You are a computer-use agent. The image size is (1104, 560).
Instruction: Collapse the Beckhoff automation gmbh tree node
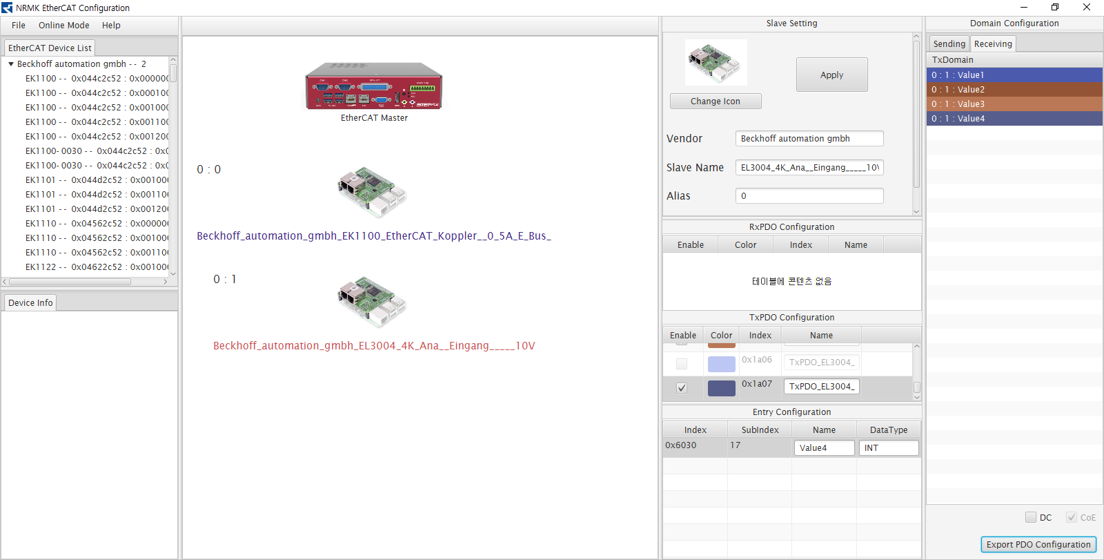11,64
